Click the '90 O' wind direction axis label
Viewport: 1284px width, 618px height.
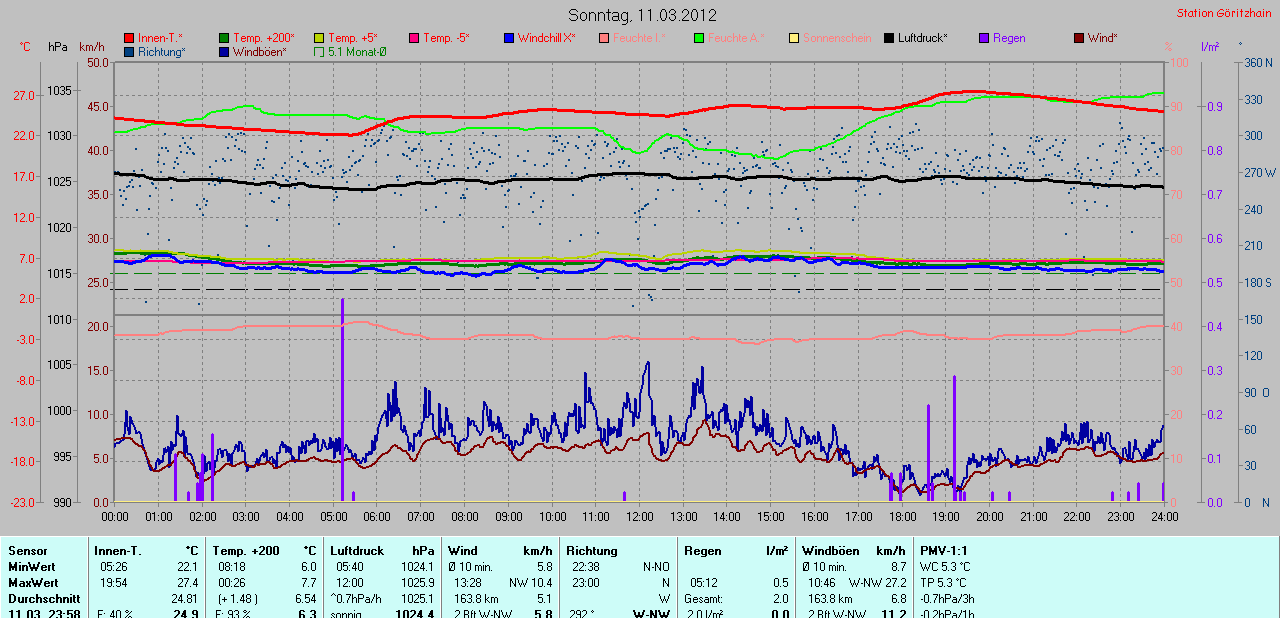[1258, 392]
